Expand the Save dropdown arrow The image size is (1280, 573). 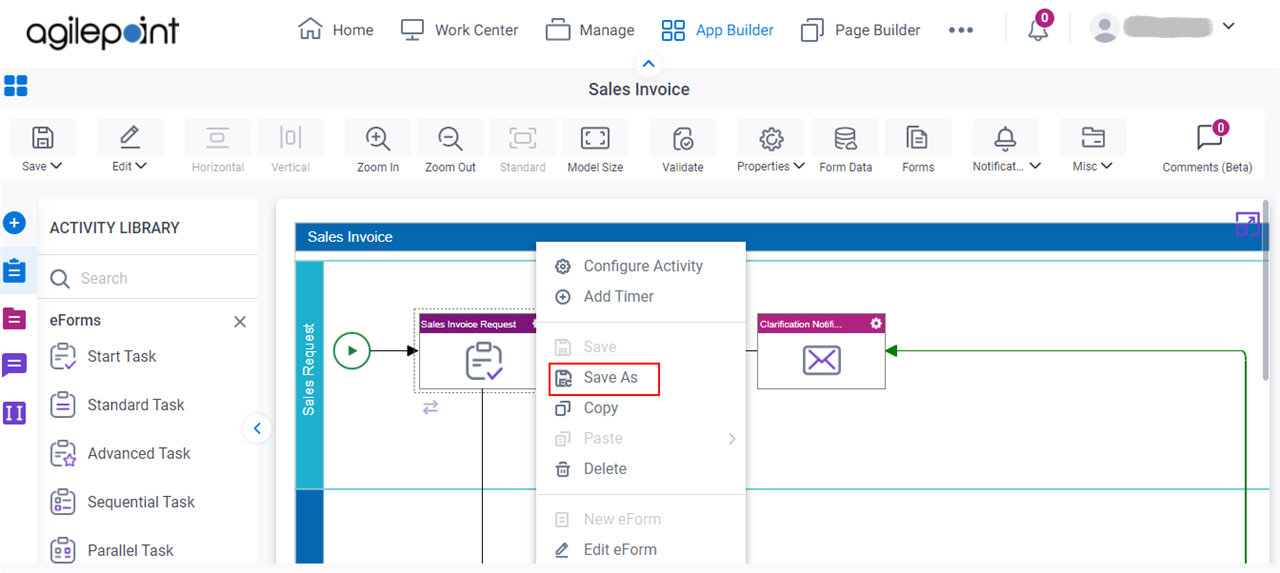click(x=56, y=166)
